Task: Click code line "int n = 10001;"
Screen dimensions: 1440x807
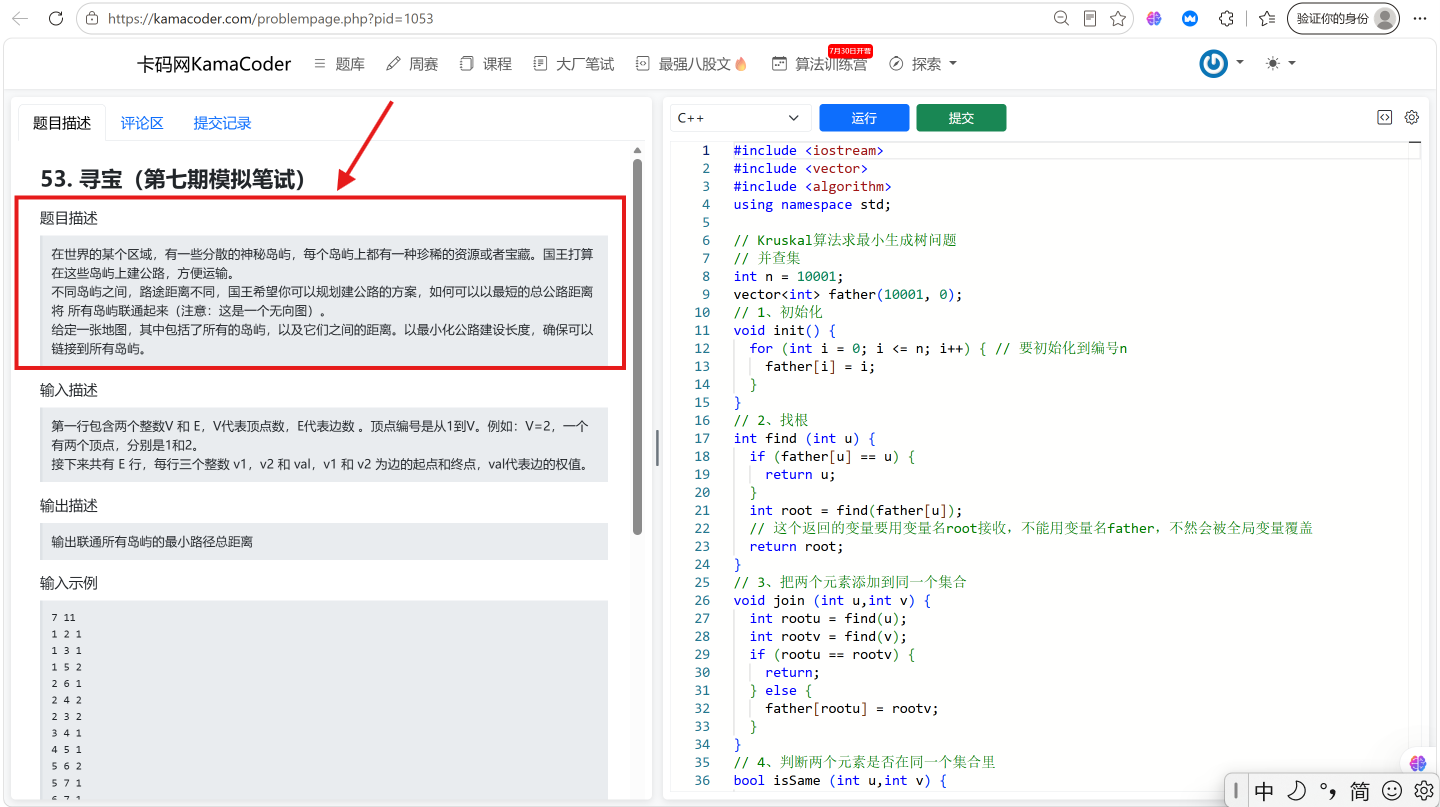Action: 788,276
